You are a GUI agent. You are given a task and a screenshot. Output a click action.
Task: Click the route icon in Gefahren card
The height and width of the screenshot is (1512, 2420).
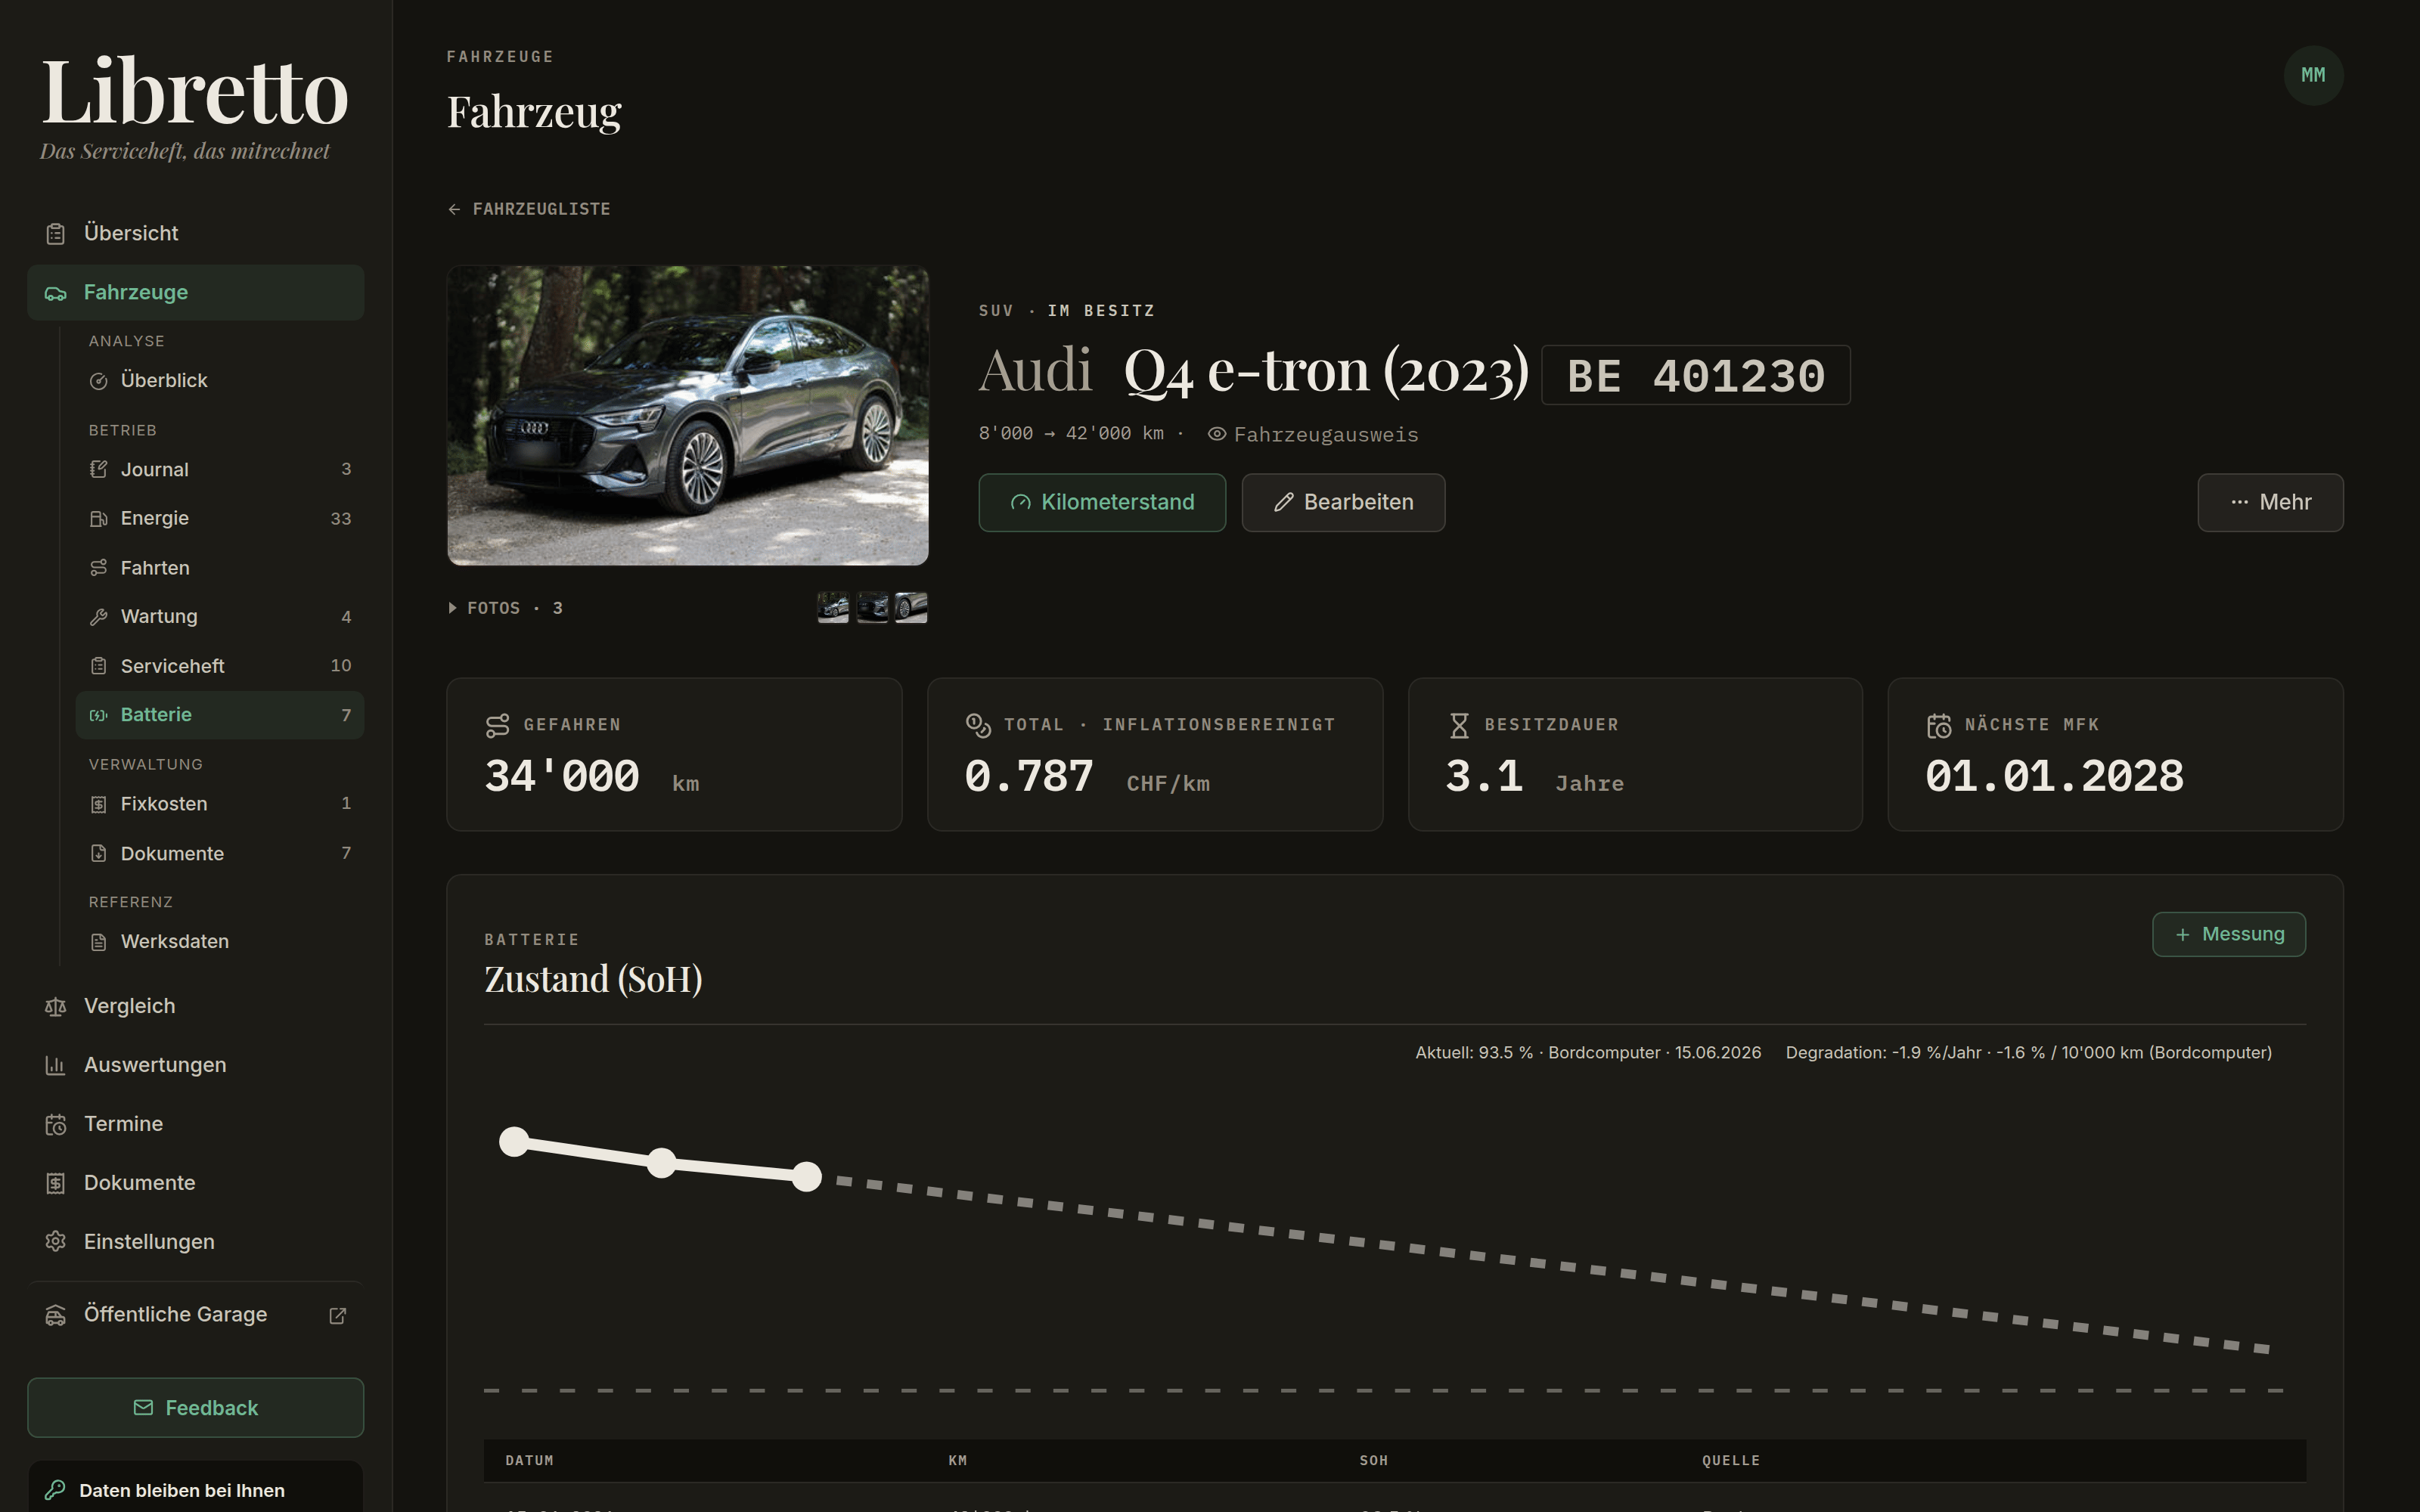pos(497,726)
